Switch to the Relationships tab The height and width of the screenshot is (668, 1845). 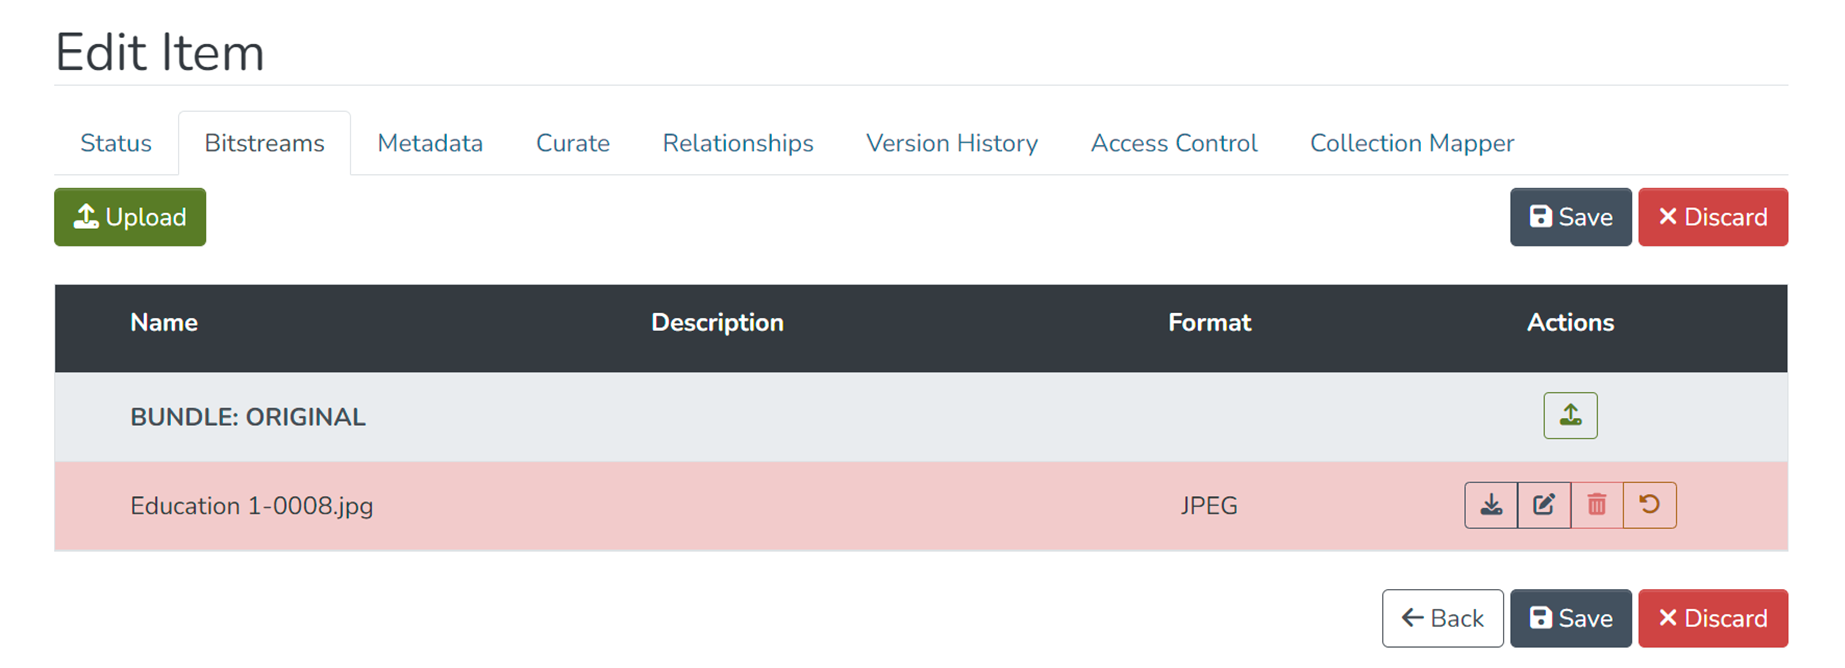738,143
